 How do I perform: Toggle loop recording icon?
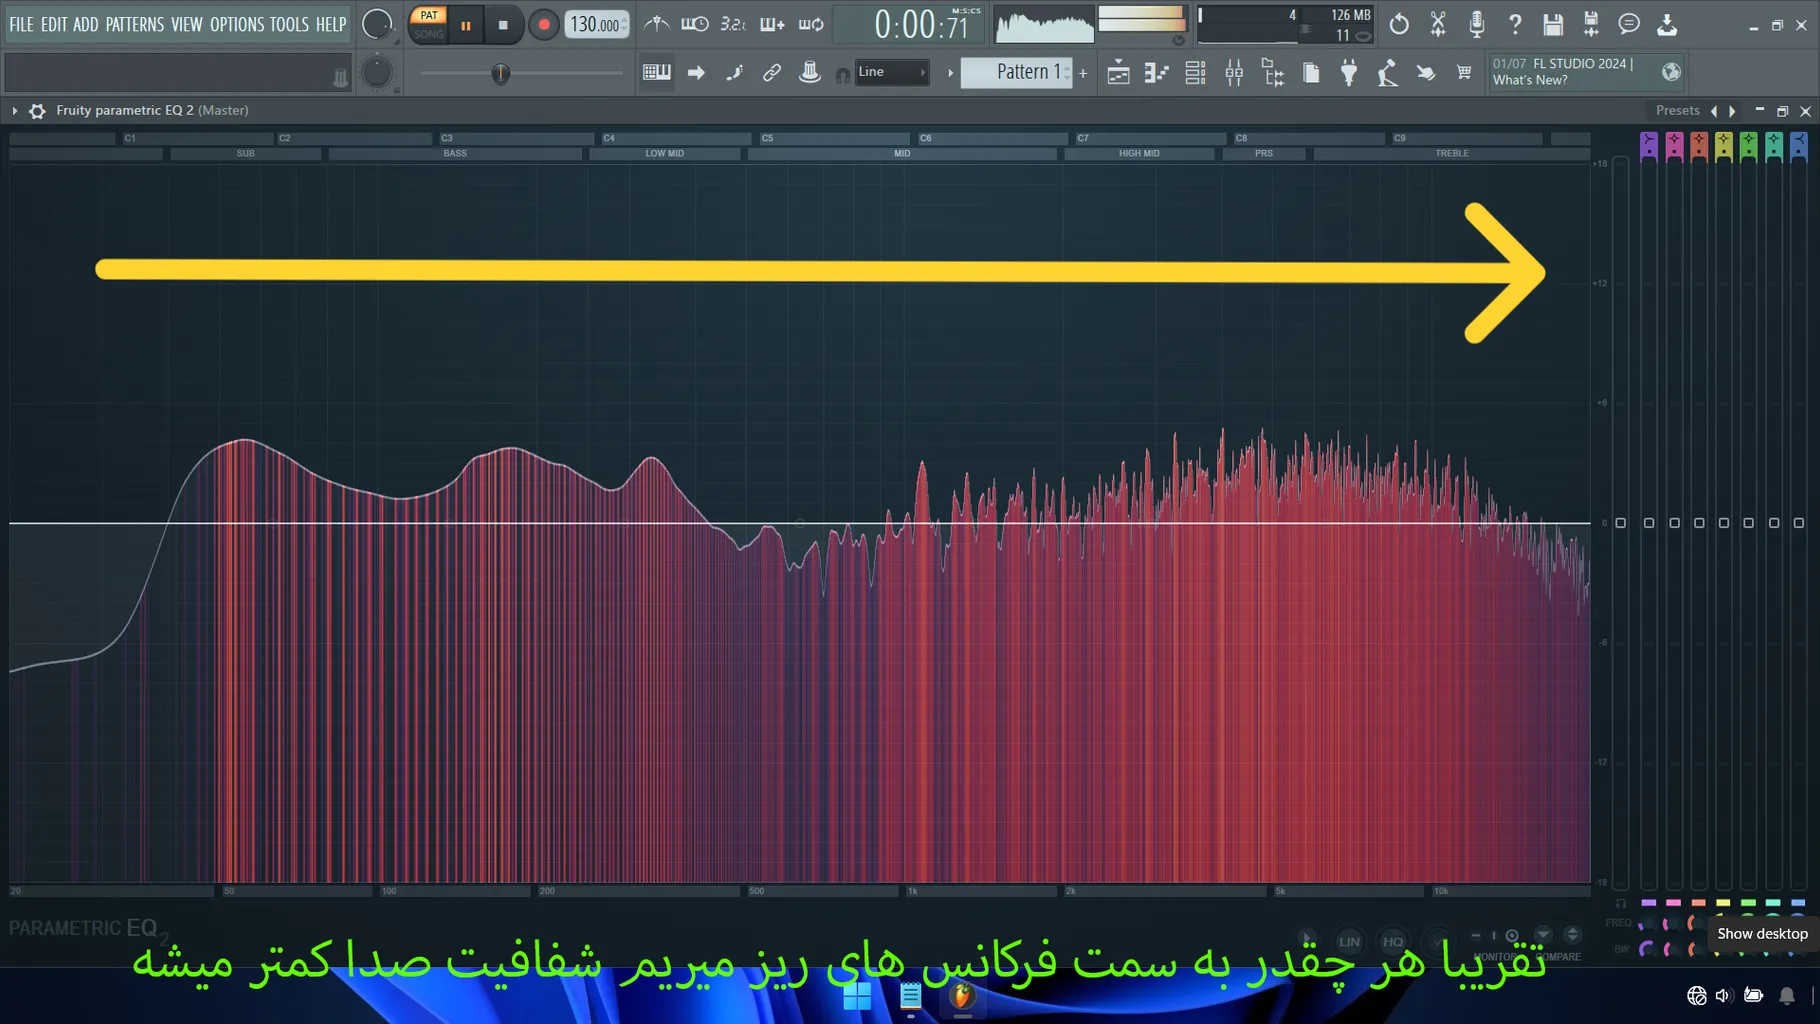811,24
